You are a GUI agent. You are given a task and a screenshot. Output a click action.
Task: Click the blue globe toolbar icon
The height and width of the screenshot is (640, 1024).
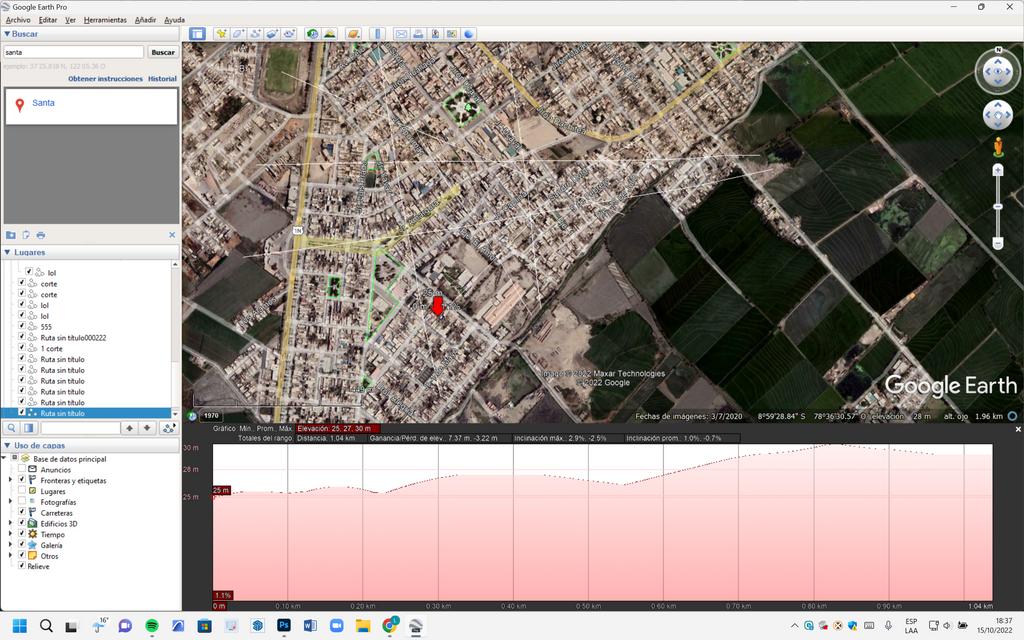click(x=469, y=34)
